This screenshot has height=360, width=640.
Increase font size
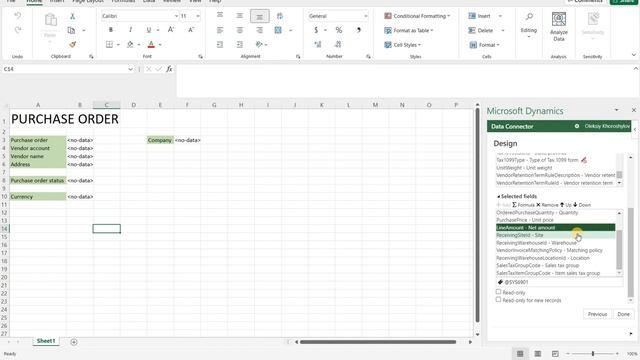point(171,30)
